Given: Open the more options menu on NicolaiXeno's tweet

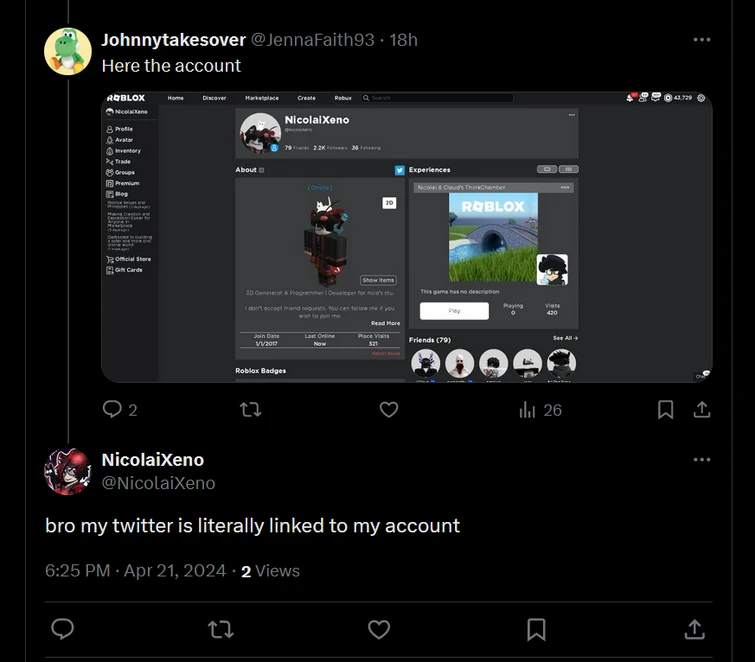Looking at the screenshot, I should pyautogui.click(x=702, y=460).
